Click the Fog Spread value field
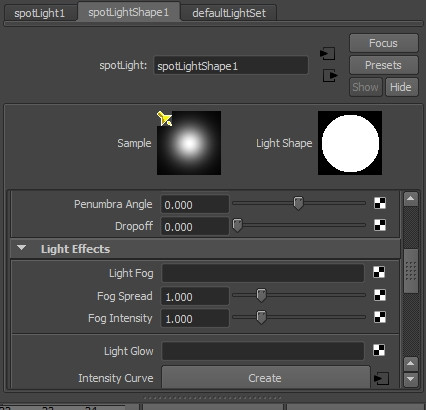This screenshot has height=410, width=426. (x=195, y=296)
